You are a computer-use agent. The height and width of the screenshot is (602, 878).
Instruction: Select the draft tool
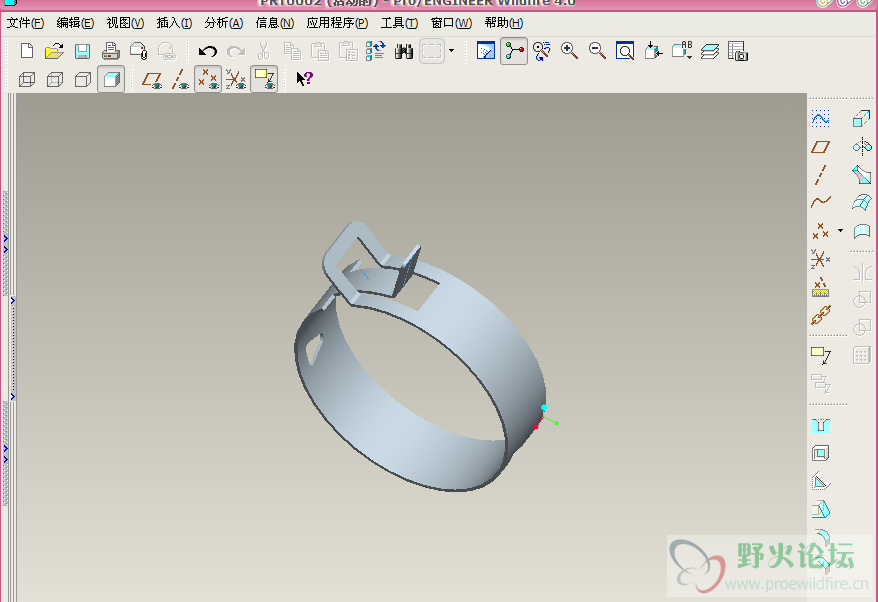(821, 510)
